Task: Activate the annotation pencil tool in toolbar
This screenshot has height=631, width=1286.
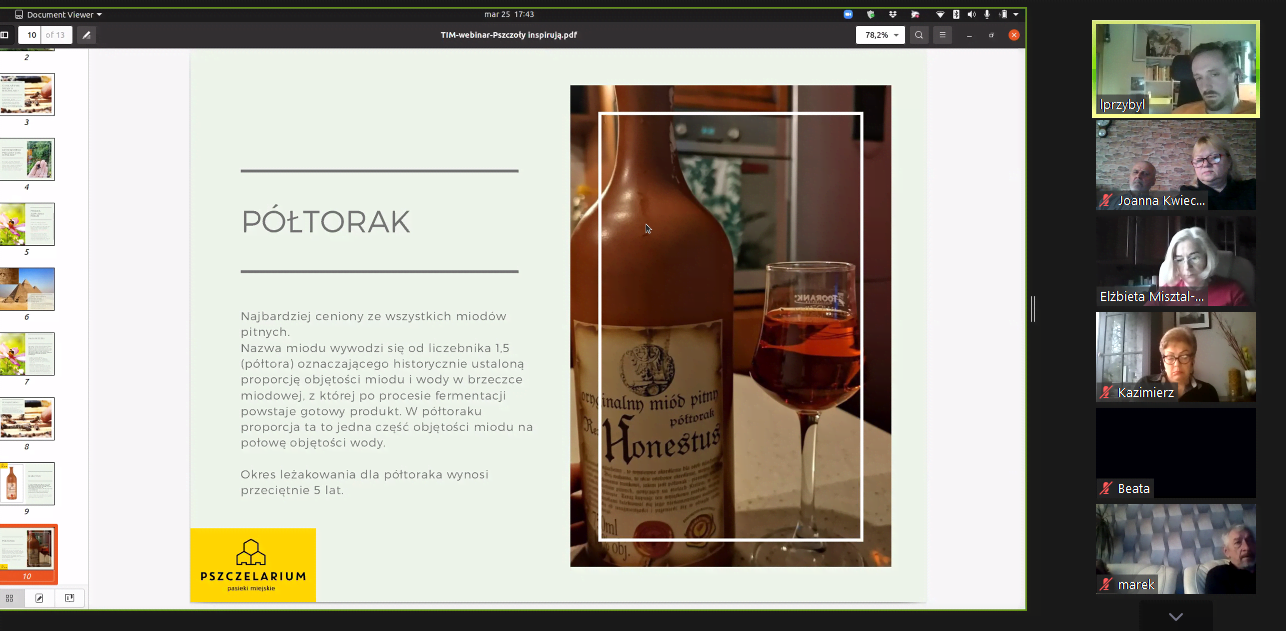Action: coord(87,35)
